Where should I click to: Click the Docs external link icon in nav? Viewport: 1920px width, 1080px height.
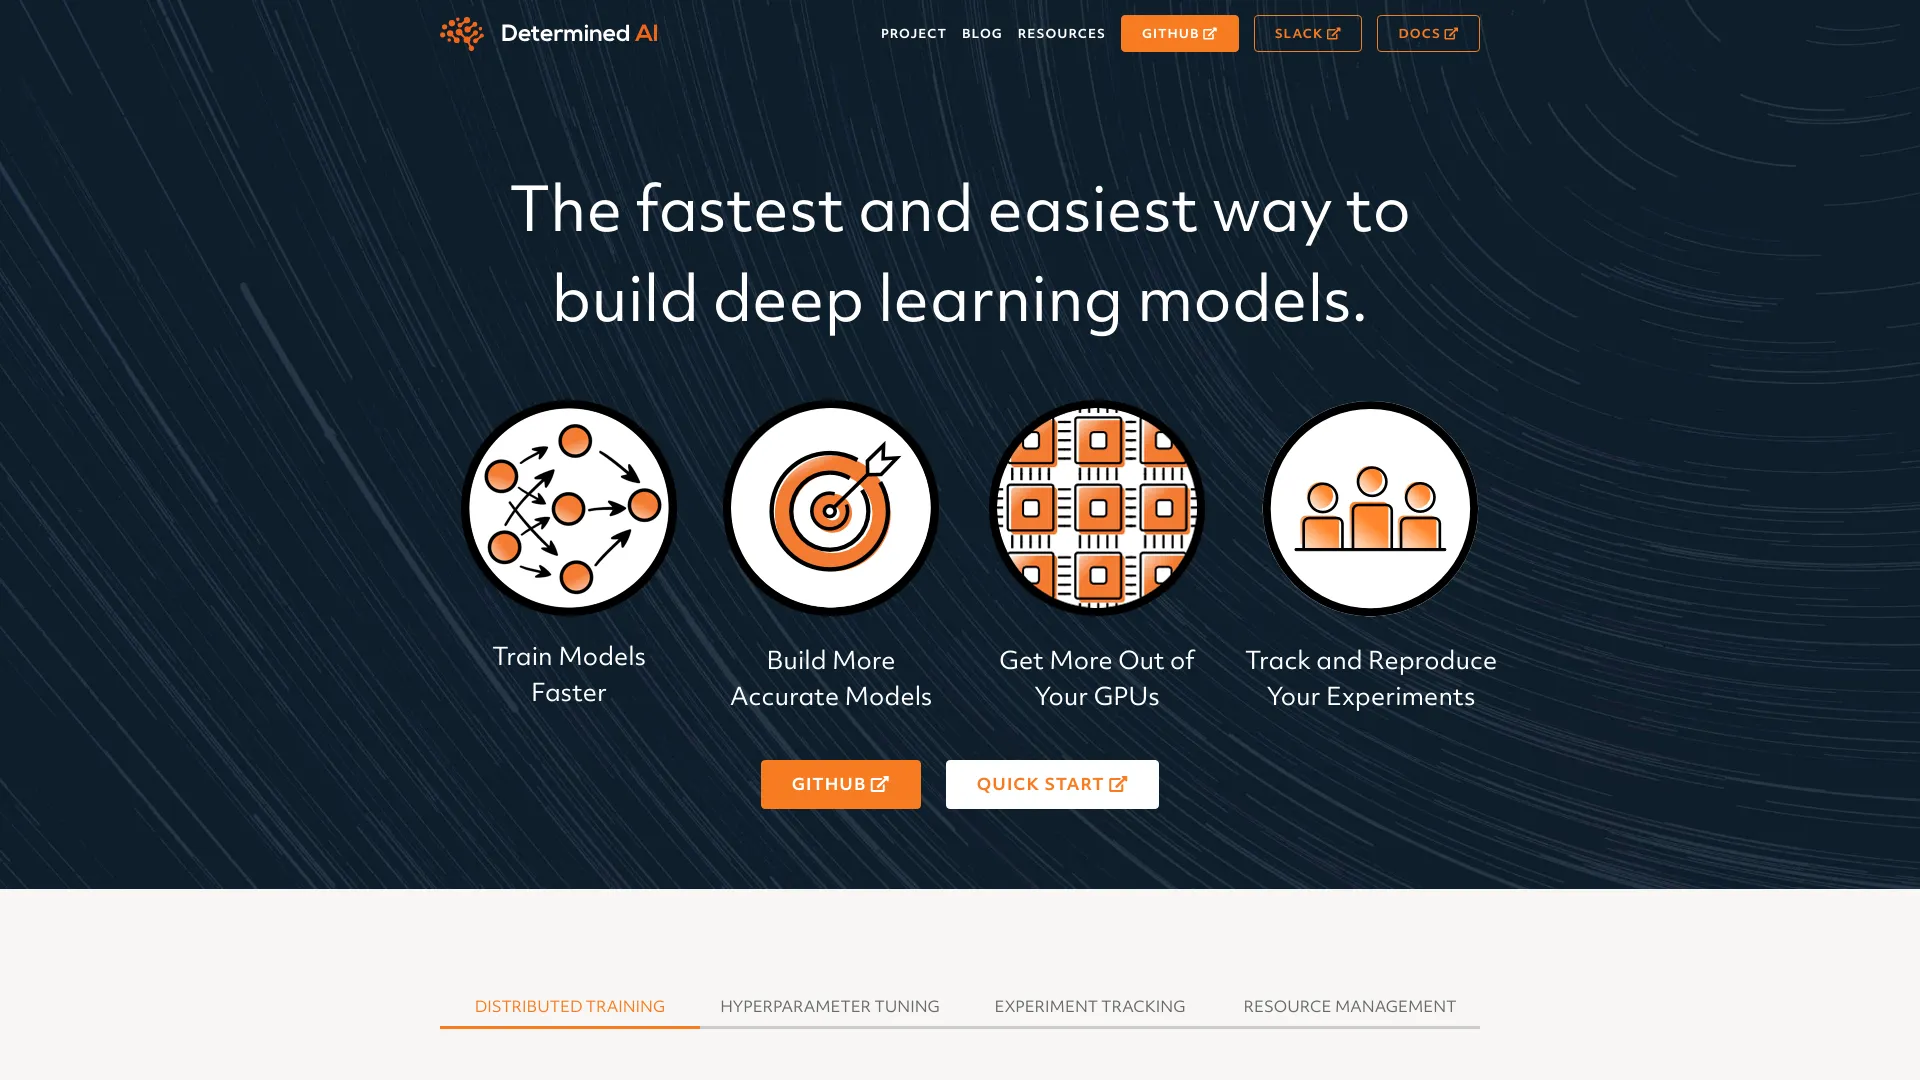point(1452,33)
